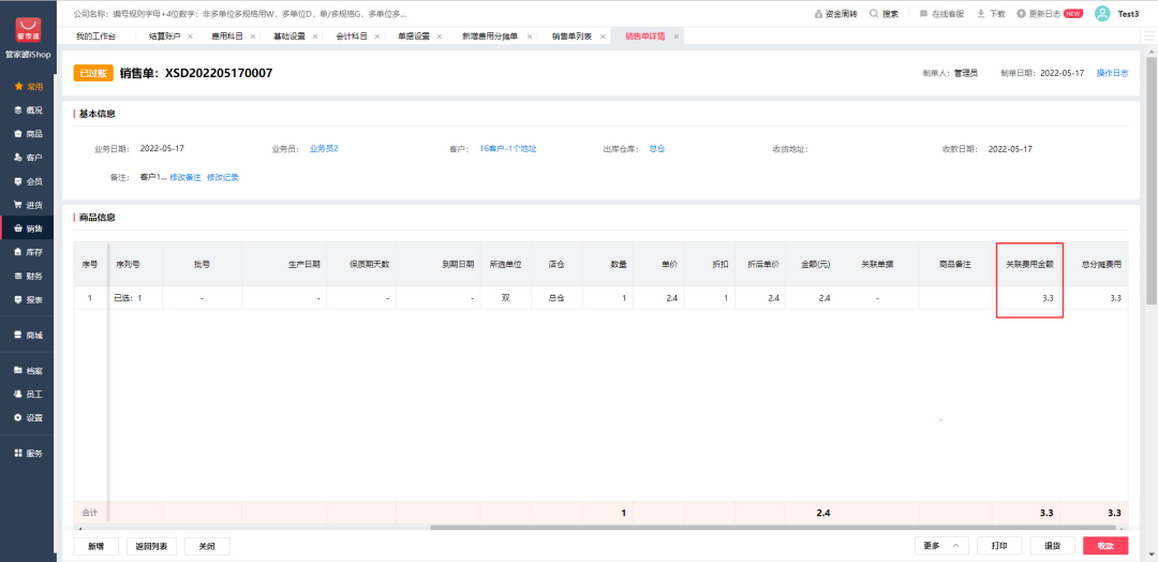
Task: Go to 客户 customers in sidebar
Action: click(x=28, y=158)
